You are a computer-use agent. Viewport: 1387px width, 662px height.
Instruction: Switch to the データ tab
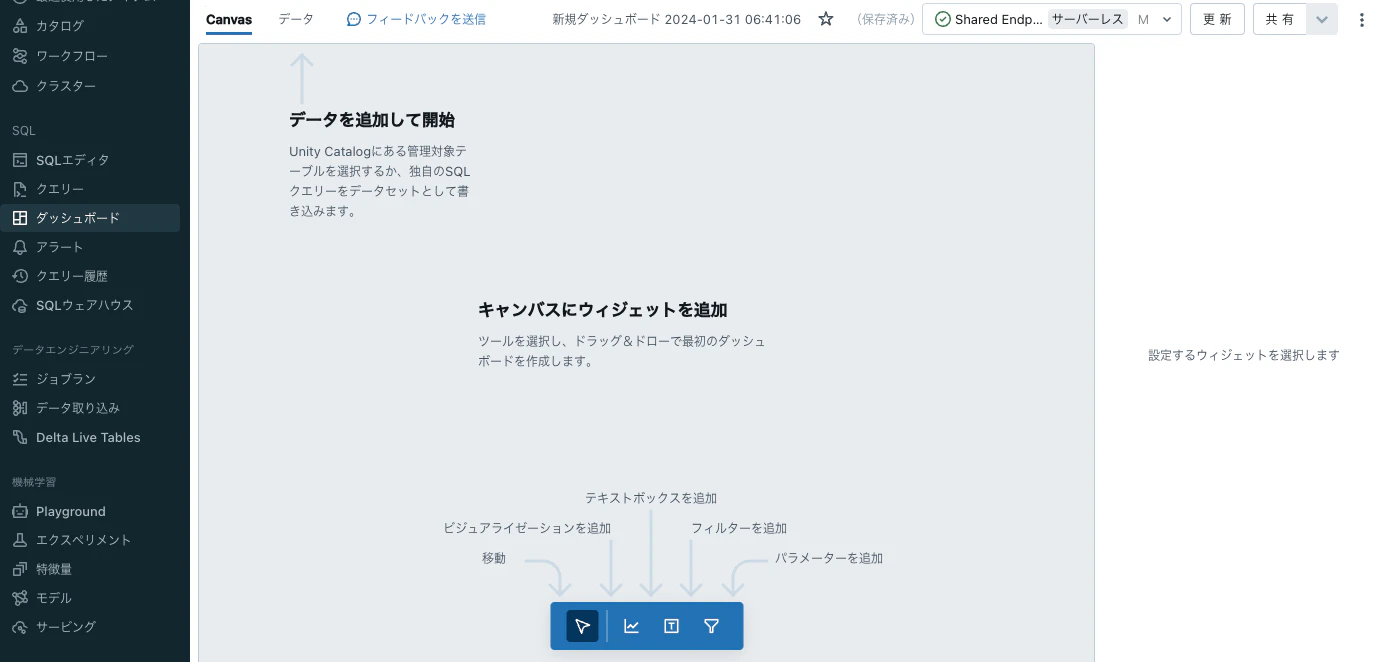tap(296, 19)
